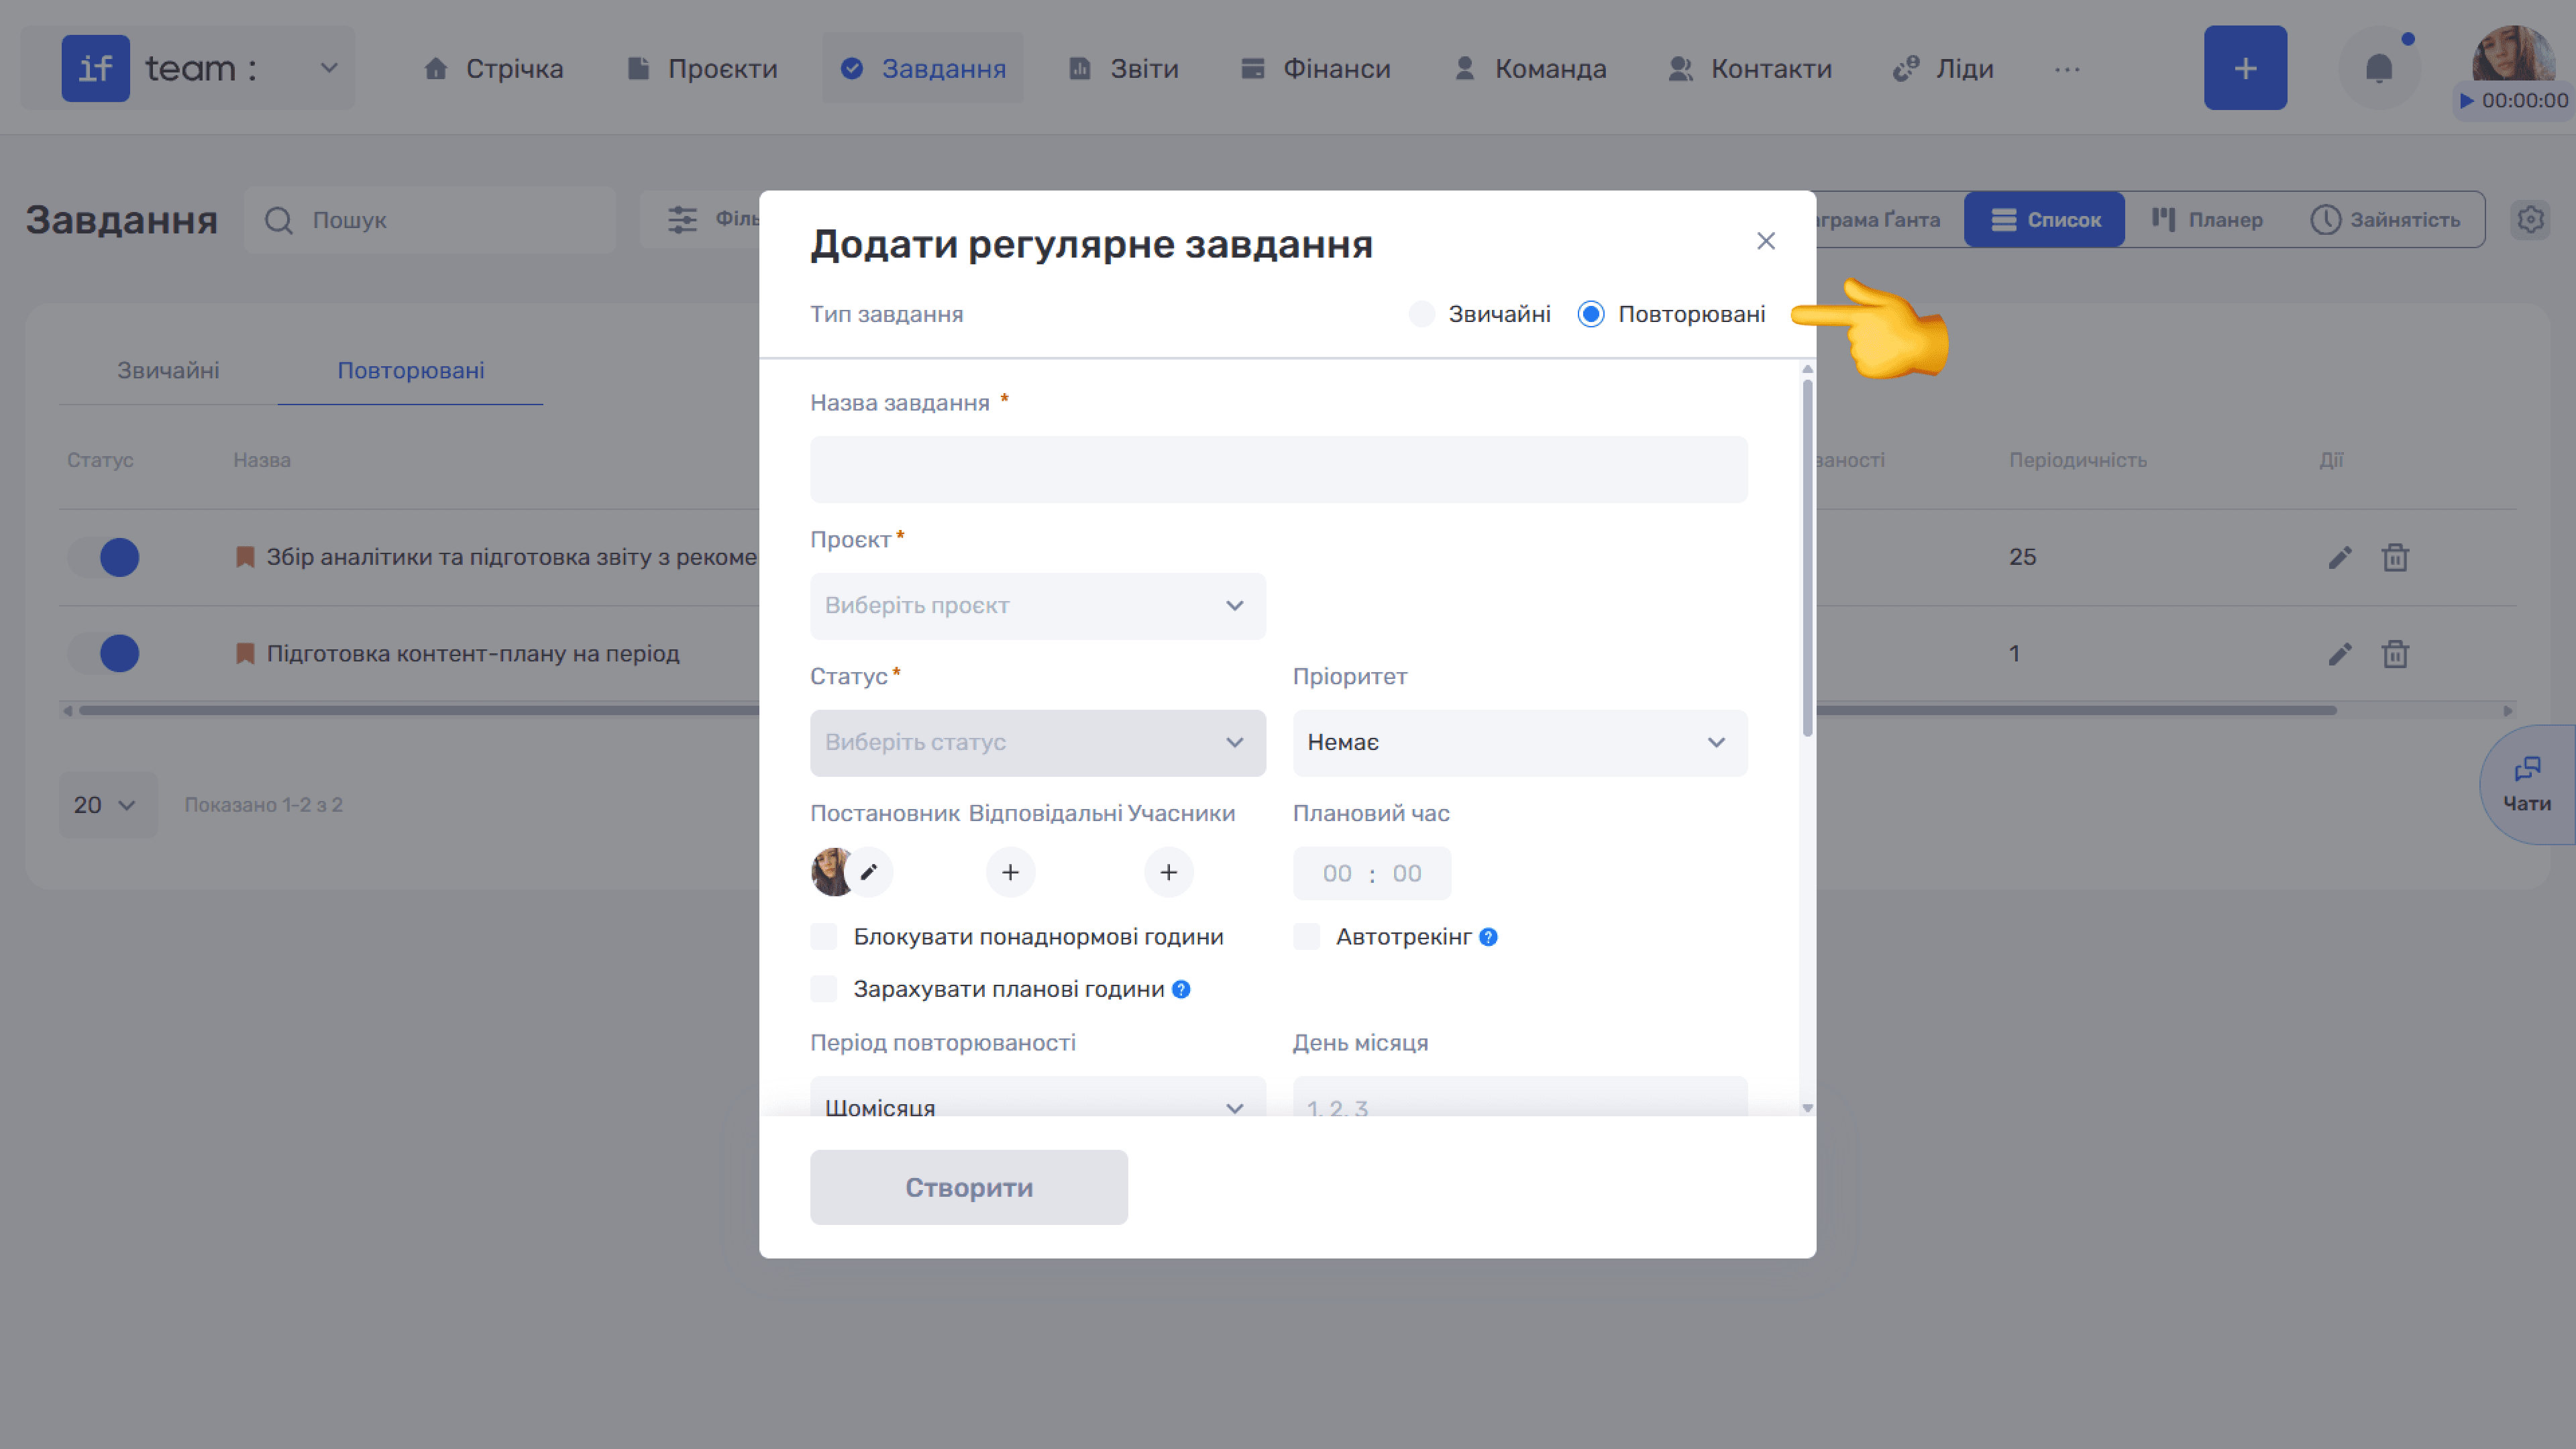Add a responsible person (Відповідальні) plus
Viewport: 2576px width, 1449px height.
pos(1010,872)
